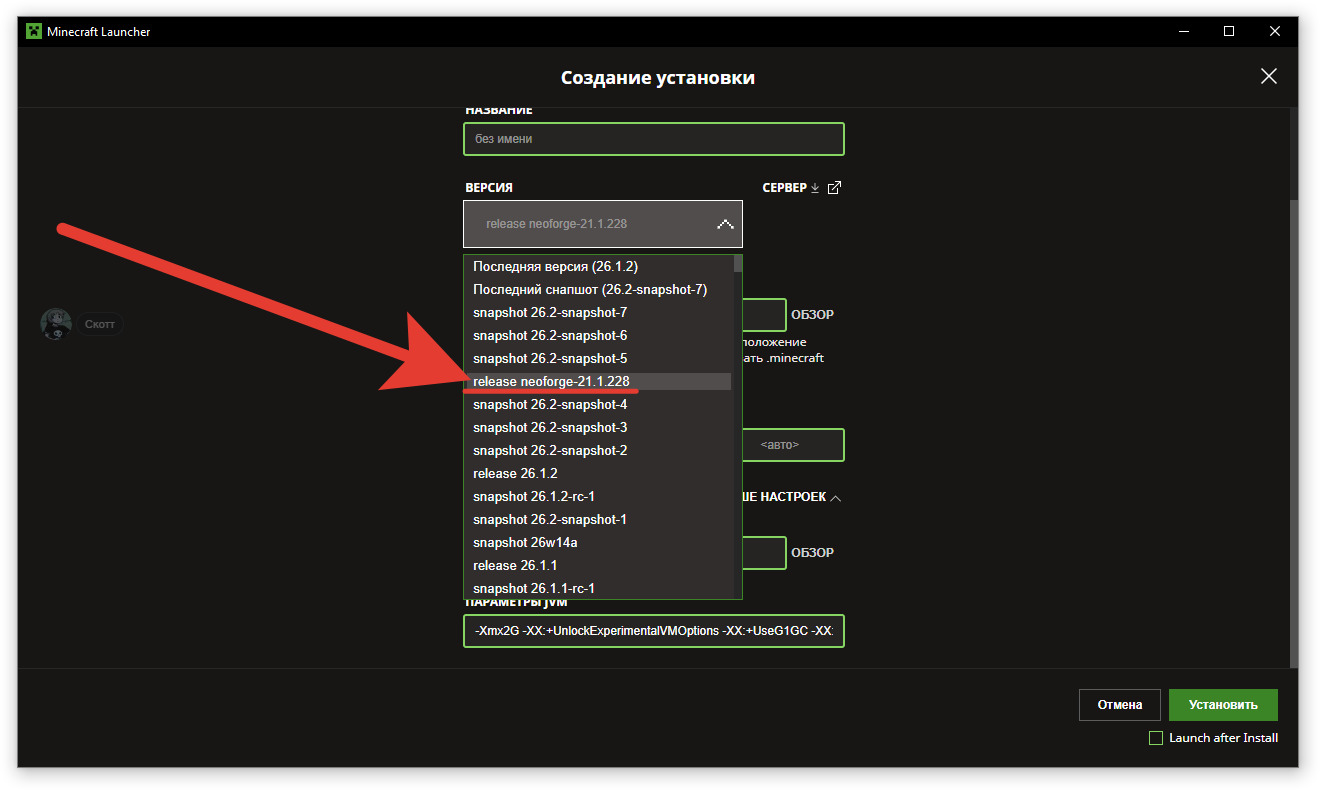Select "release 26.1.1" option

[598, 566]
